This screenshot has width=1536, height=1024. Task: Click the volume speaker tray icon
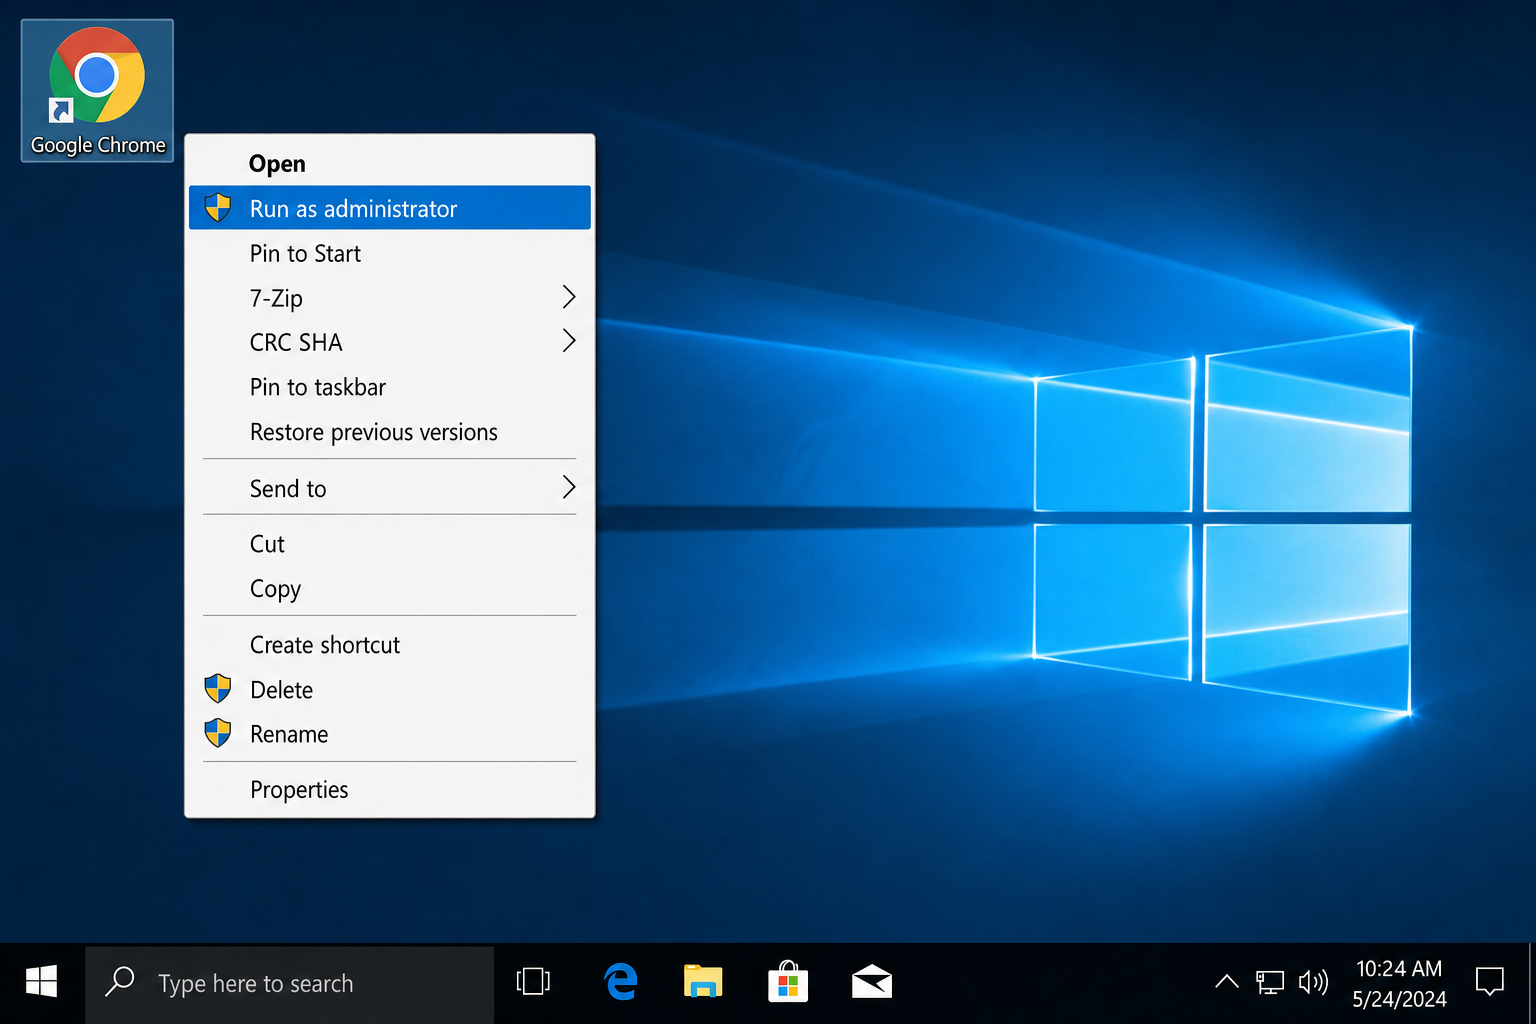(x=1313, y=982)
